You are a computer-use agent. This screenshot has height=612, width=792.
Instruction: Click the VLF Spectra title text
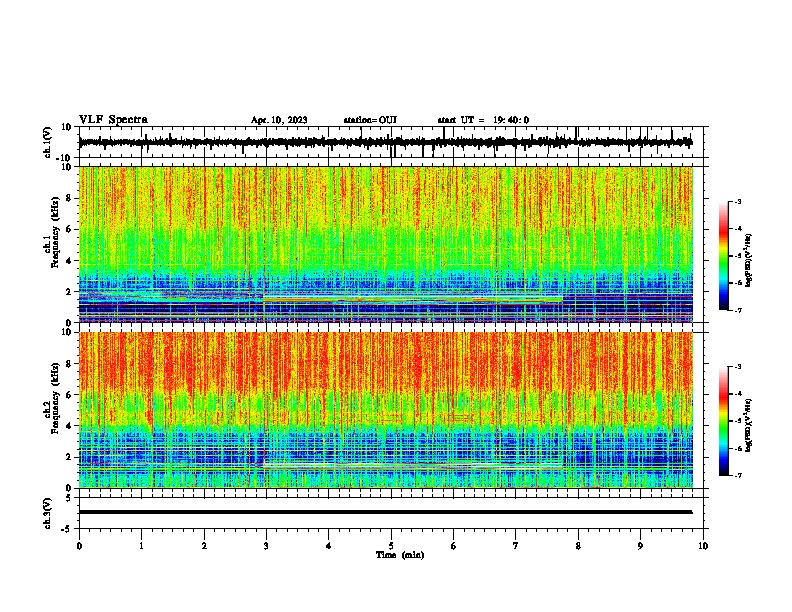point(113,120)
